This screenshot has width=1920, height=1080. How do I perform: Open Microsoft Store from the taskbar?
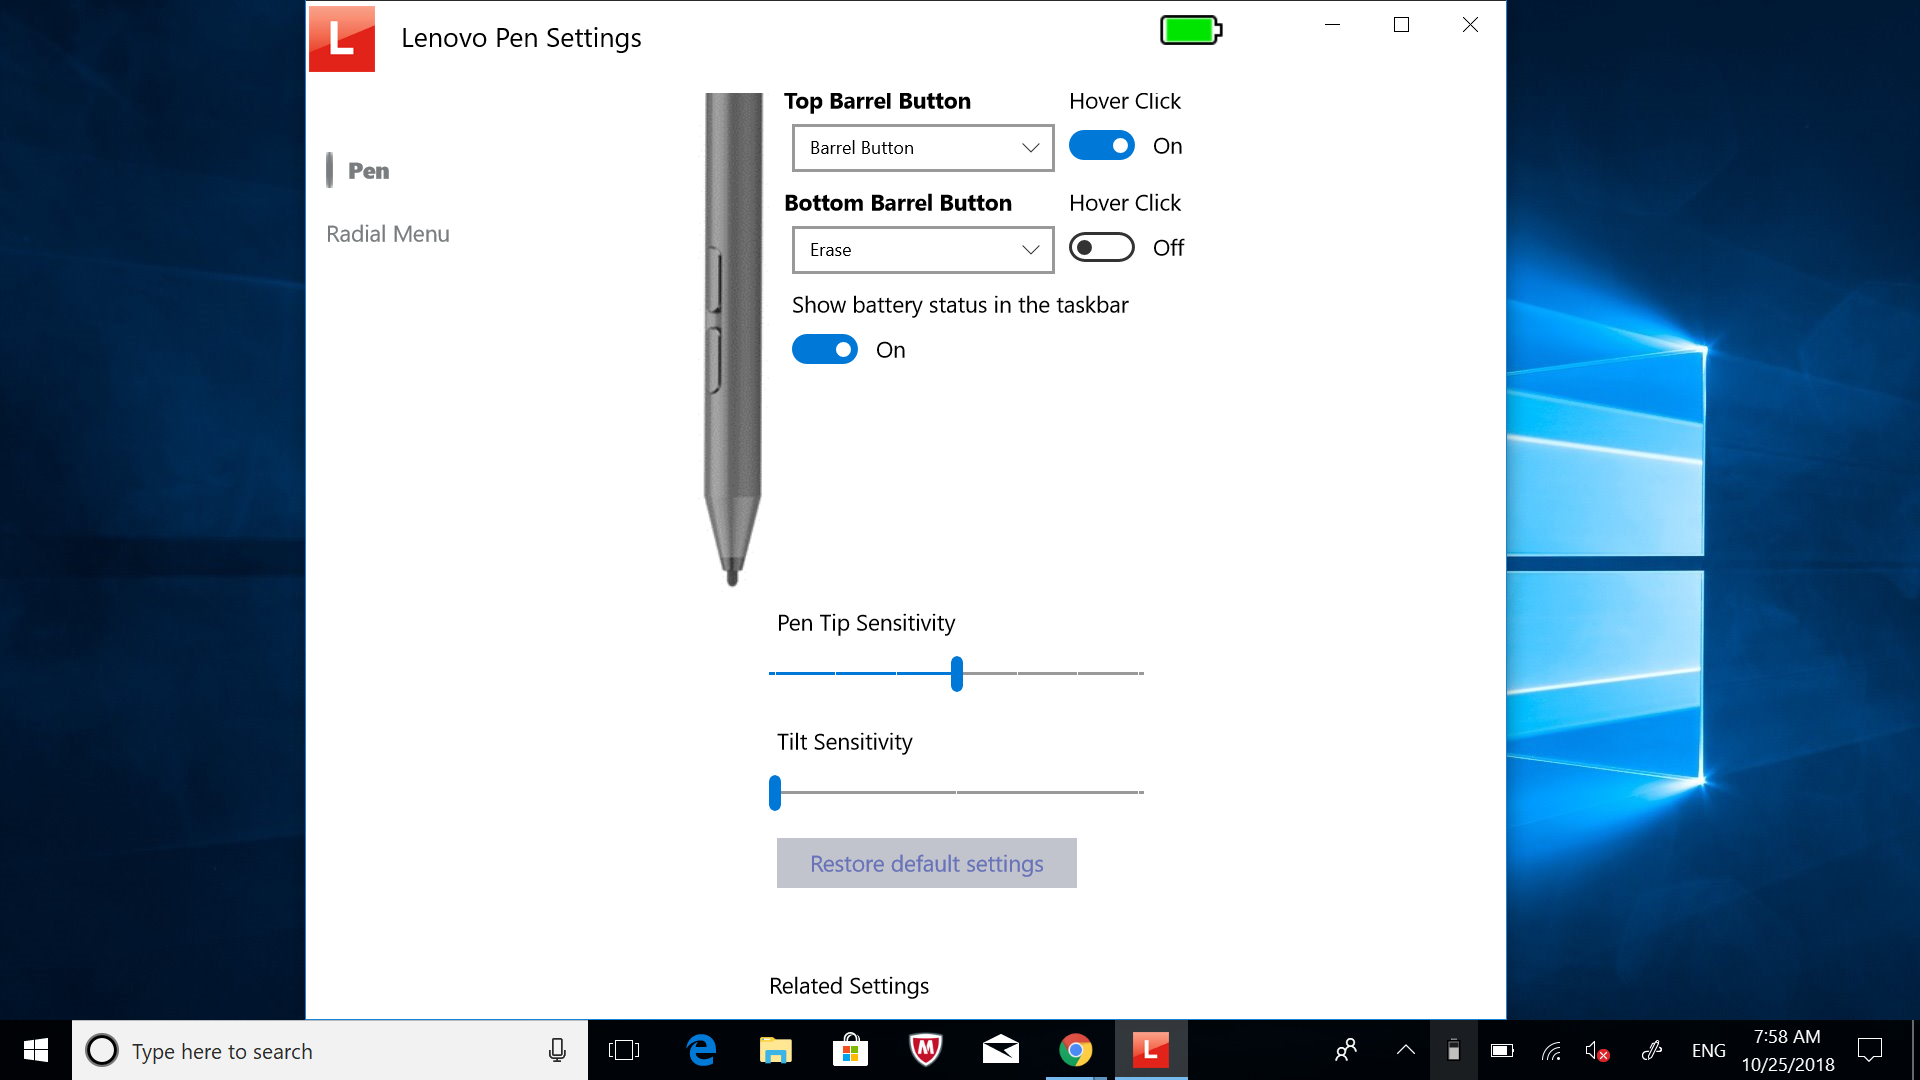pyautogui.click(x=850, y=1050)
